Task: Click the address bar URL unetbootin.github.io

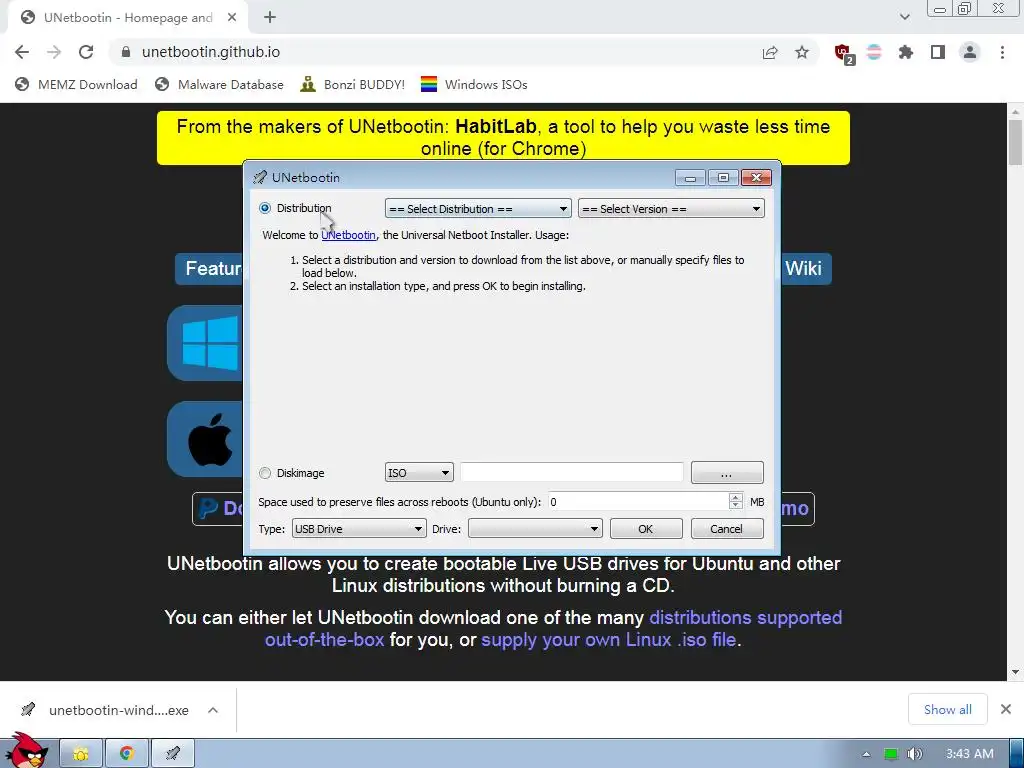Action: [x=211, y=52]
